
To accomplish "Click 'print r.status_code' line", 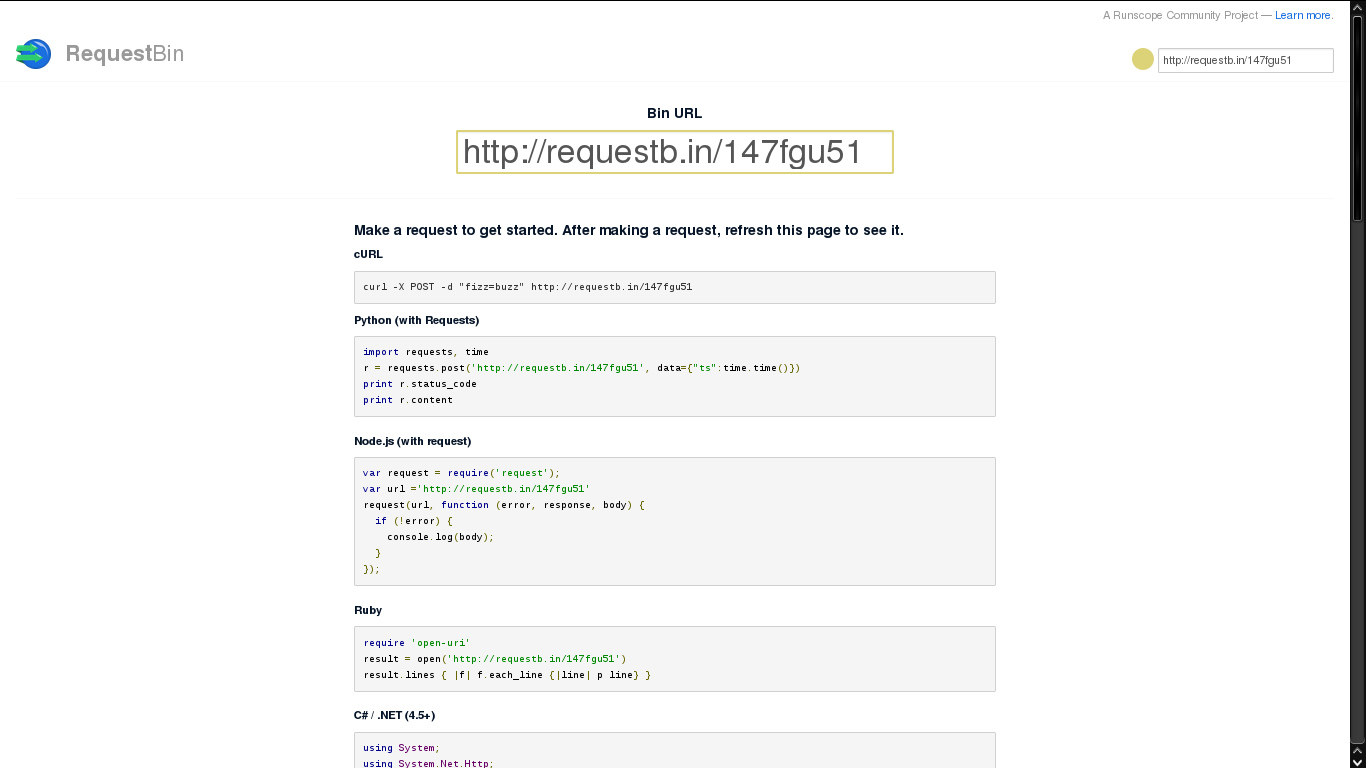I will point(420,384).
